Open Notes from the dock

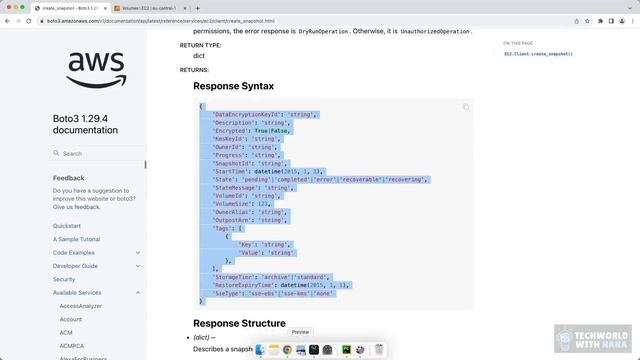tap(273, 350)
